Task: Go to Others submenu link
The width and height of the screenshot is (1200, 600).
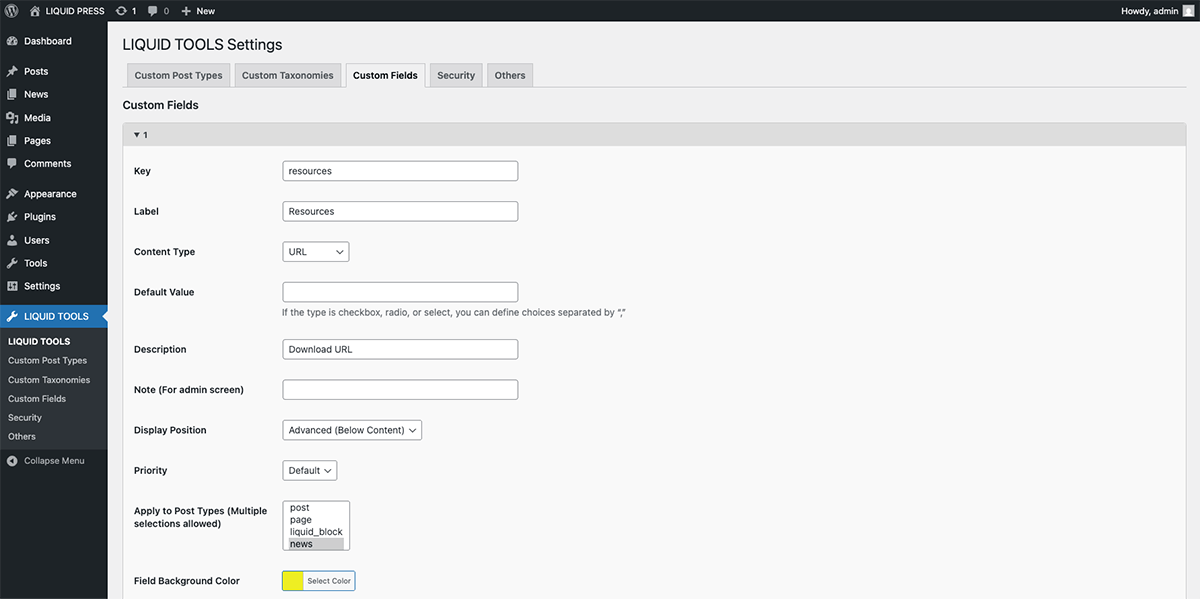Action: pyautogui.click(x=22, y=437)
